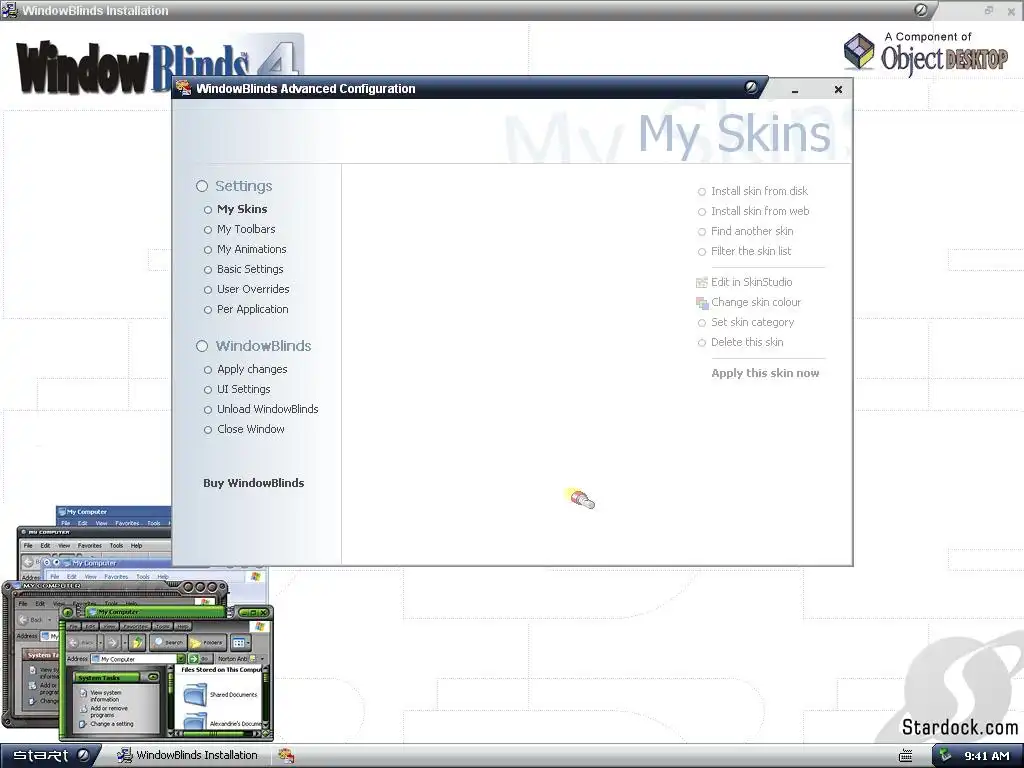Screen dimensions: 1024x768
Task: Choose Find another skin
Action: [x=752, y=231]
